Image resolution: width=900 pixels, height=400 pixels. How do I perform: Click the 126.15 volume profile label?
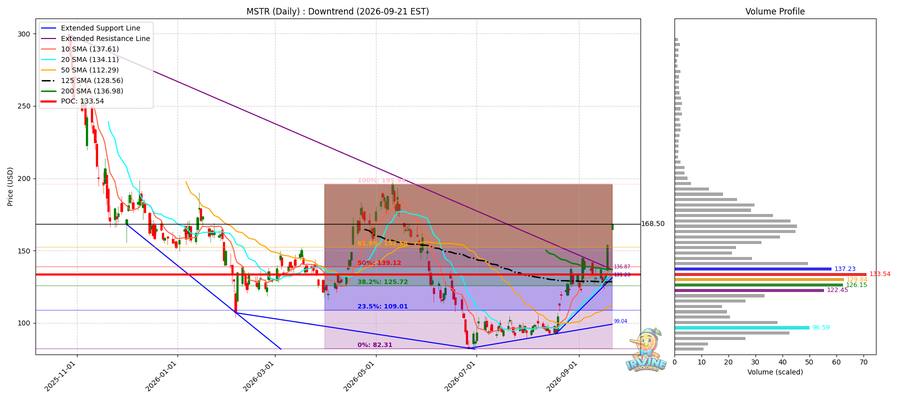point(855,285)
